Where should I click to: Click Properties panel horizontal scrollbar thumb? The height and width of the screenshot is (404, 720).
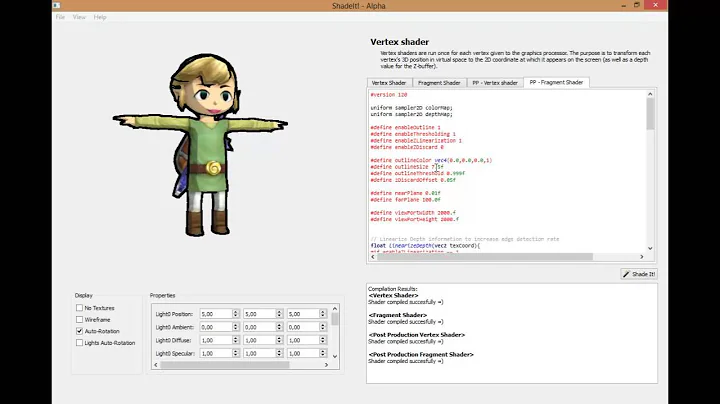point(225,365)
